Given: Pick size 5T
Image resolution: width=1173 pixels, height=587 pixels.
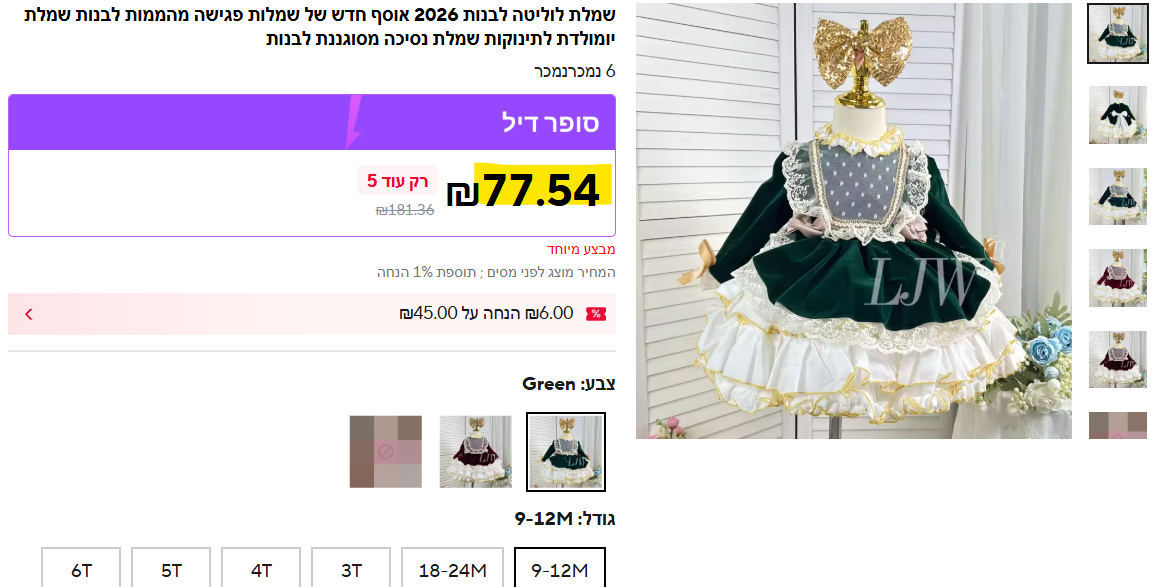Looking at the screenshot, I should click(x=171, y=570).
